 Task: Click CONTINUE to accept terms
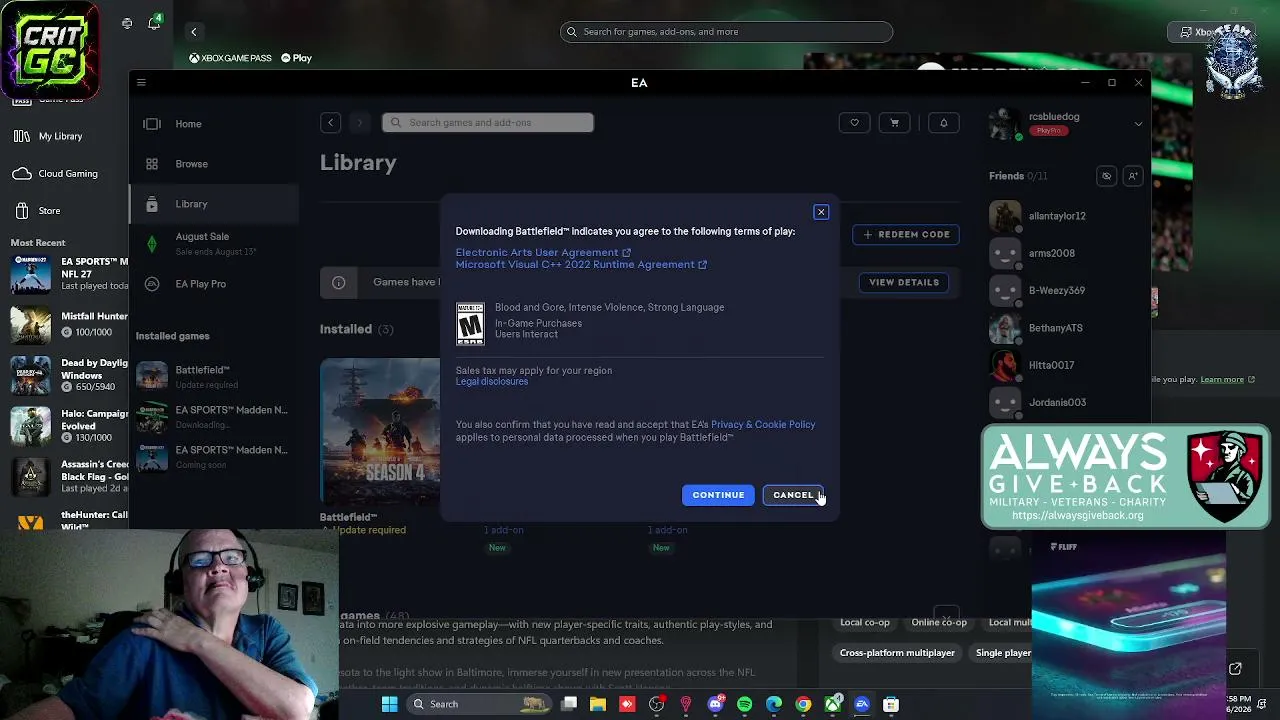tap(718, 495)
